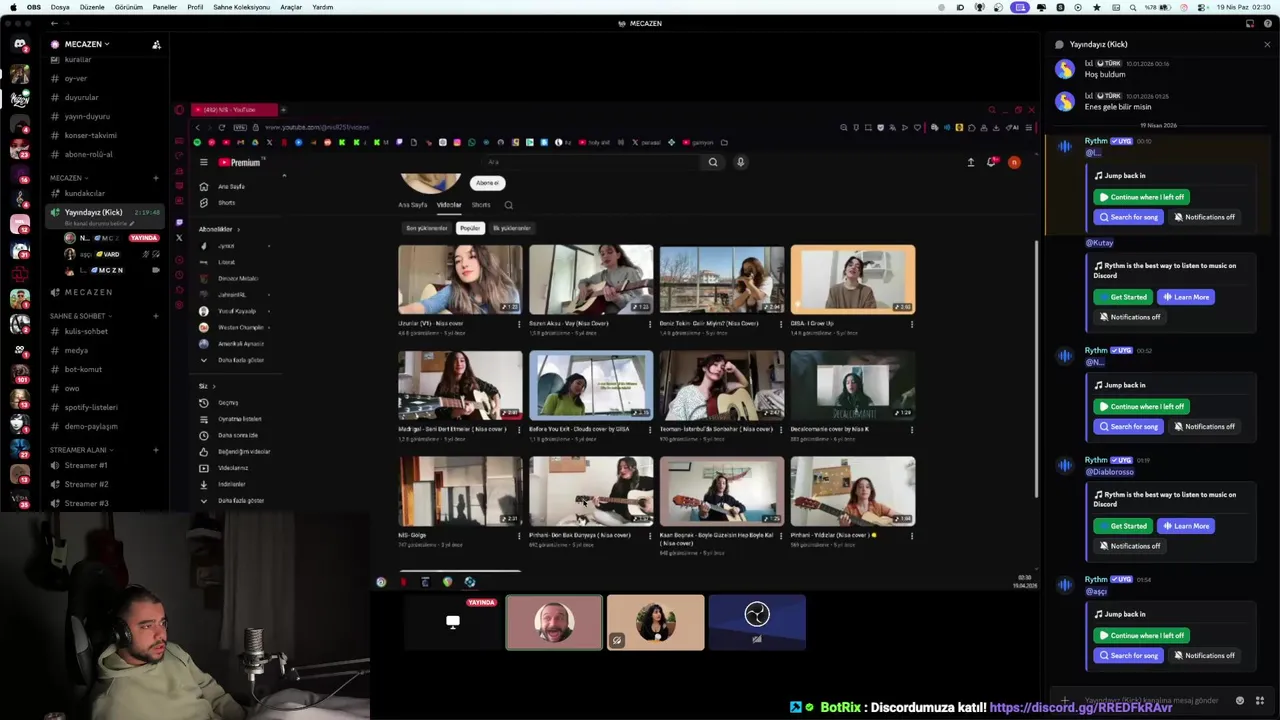This screenshot has height=720, width=1280.
Task: Open YouTube notifications bell
Action: coord(991,162)
